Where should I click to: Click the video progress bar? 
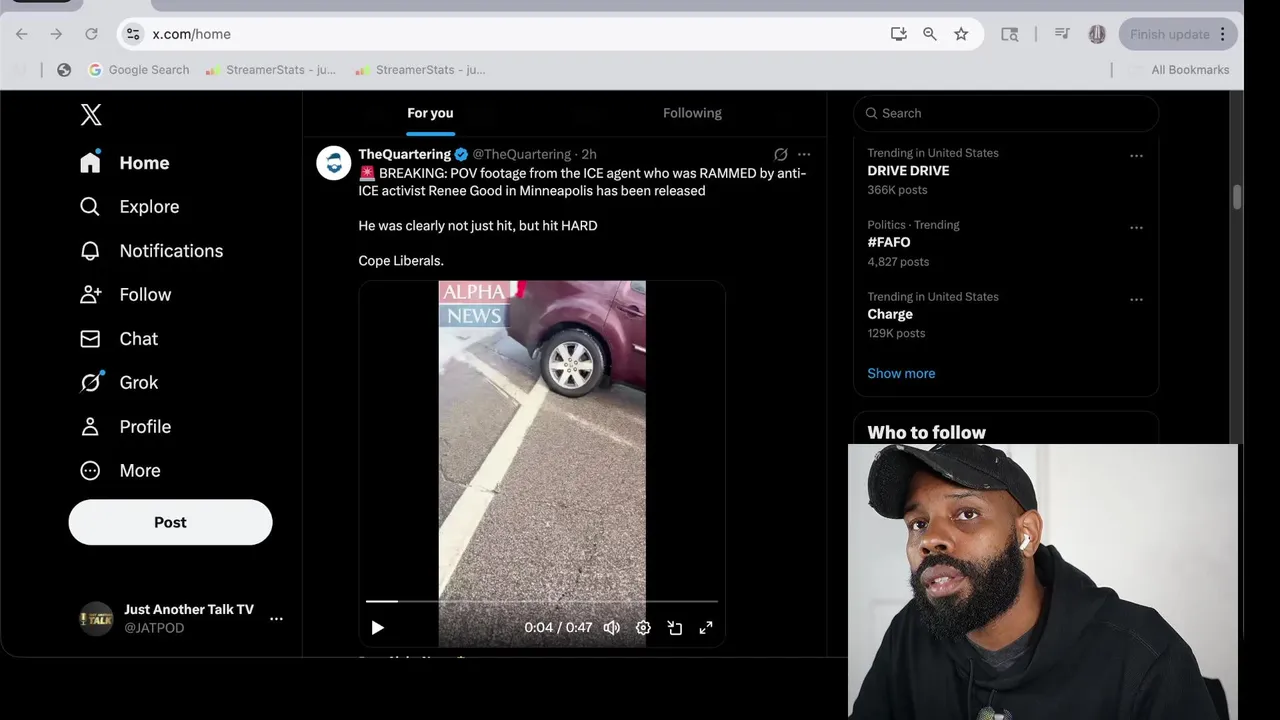point(541,601)
